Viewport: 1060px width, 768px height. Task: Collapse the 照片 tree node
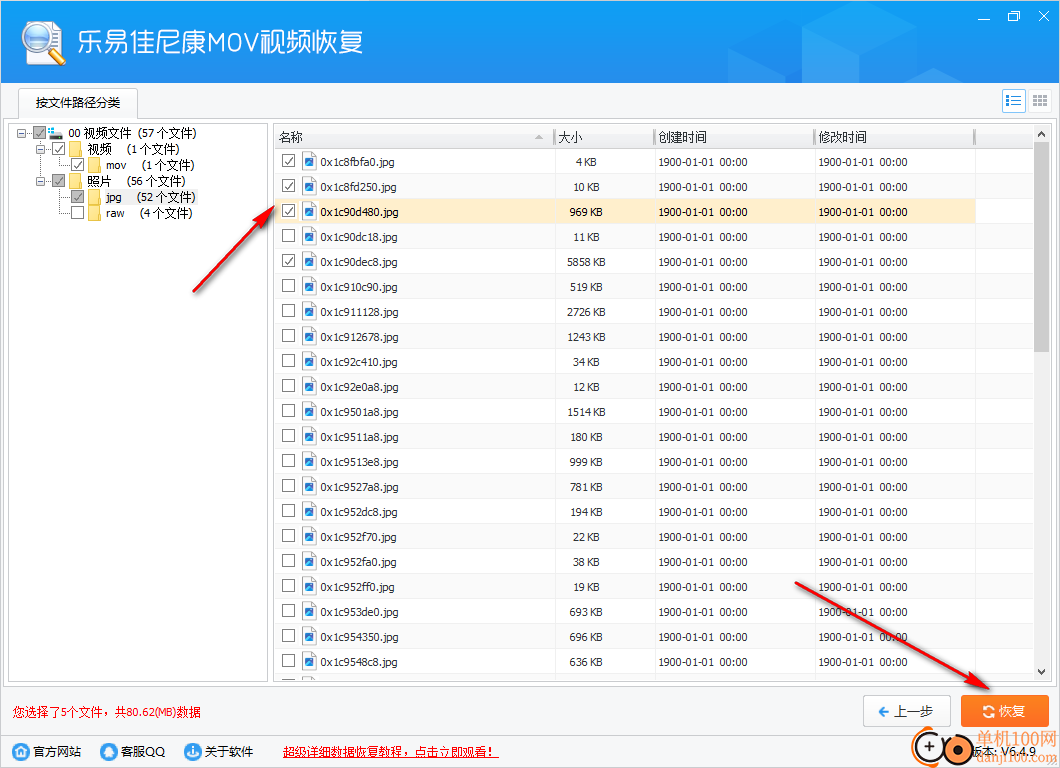pos(41,181)
